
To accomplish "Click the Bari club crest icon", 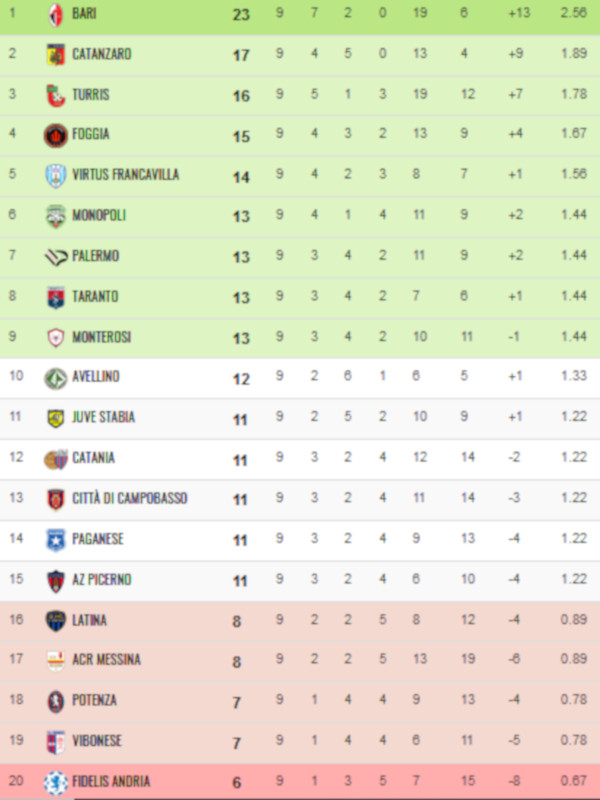I will (x=55, y=14).
